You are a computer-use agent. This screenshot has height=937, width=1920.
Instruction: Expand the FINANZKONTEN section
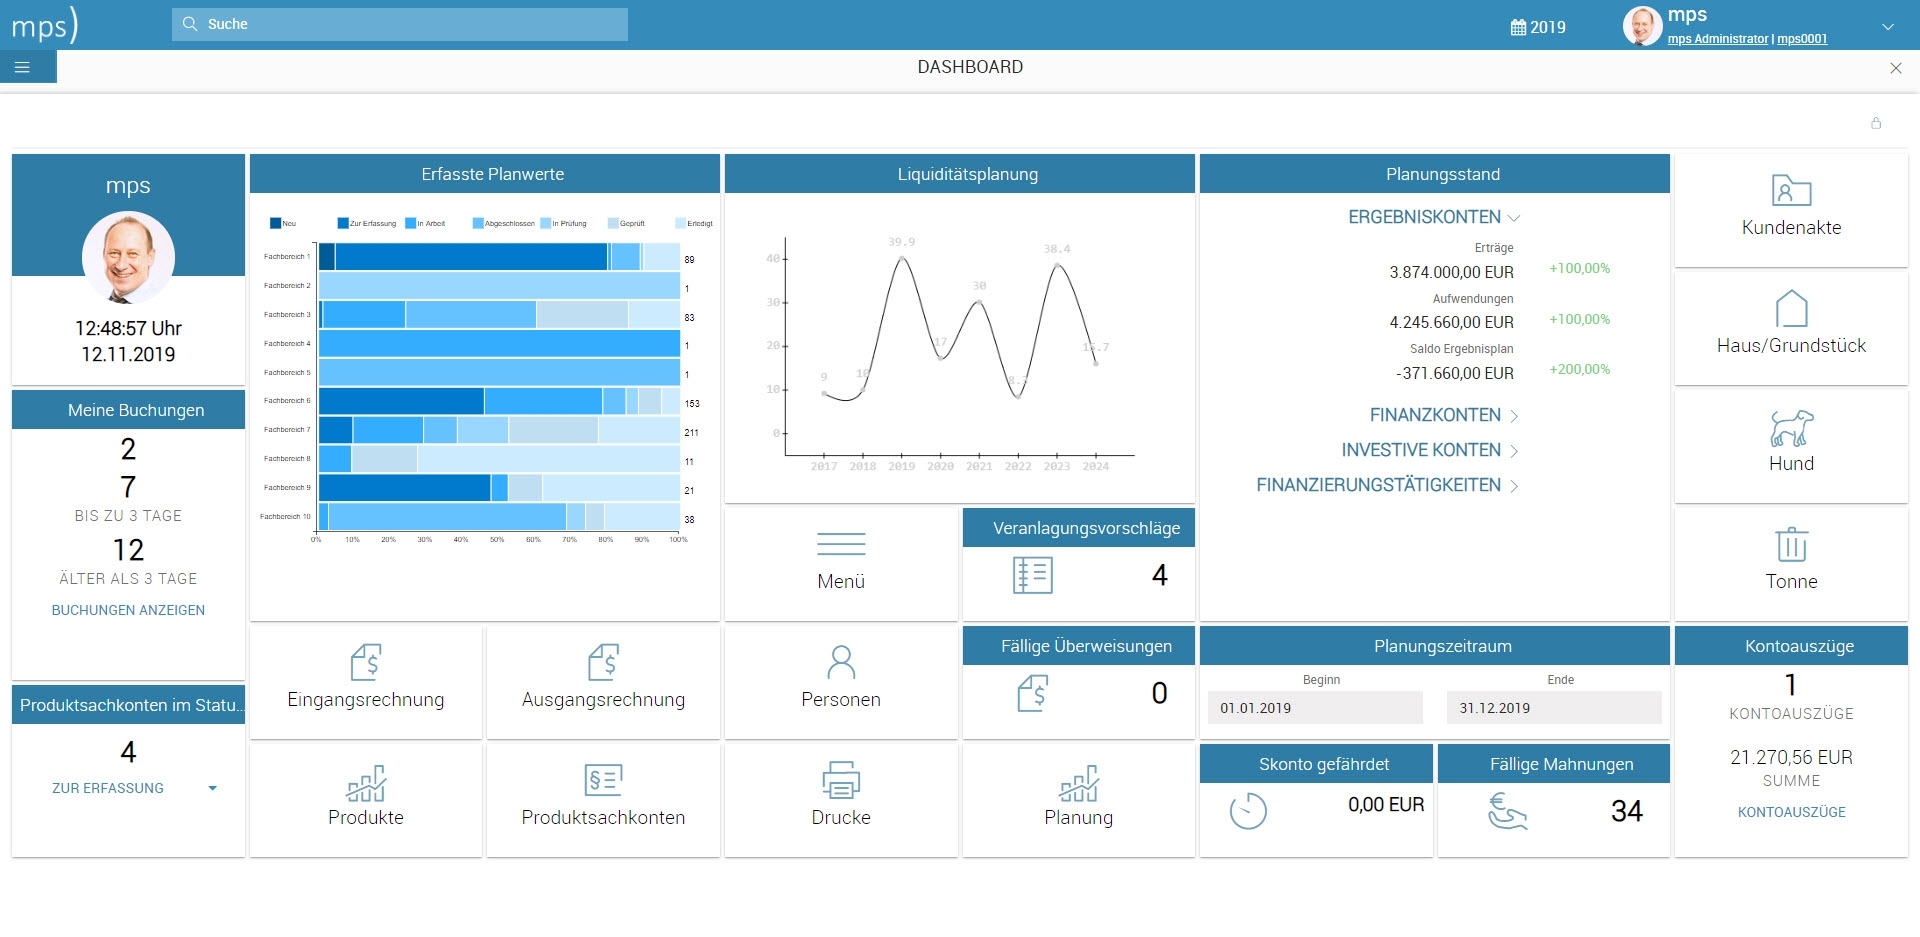tap(1444, 415)
